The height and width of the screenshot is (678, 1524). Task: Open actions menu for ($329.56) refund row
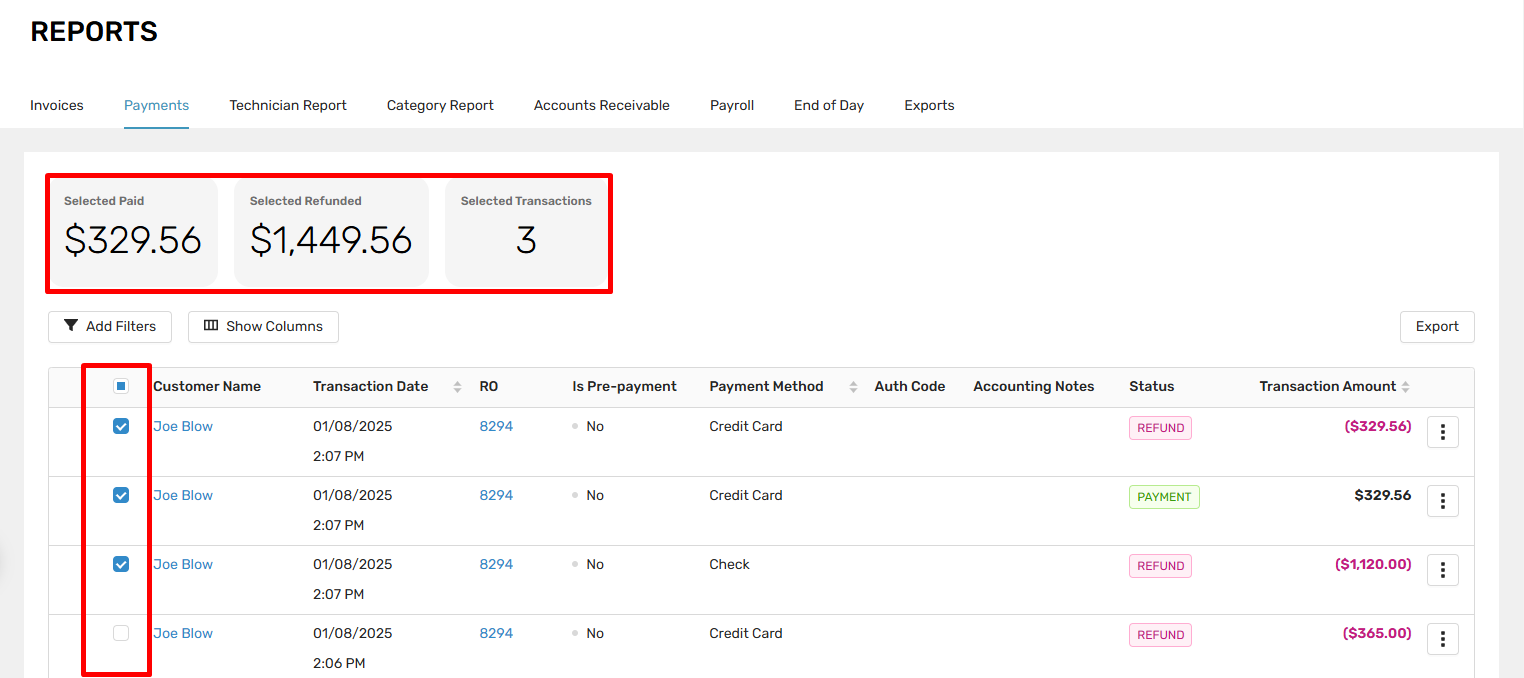click(1443, 432)
